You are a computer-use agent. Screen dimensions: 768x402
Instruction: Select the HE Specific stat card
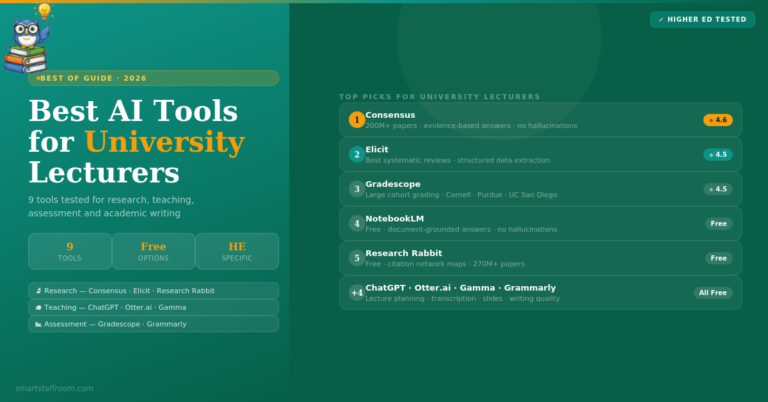pyautogui.click(x=237, y=251)
